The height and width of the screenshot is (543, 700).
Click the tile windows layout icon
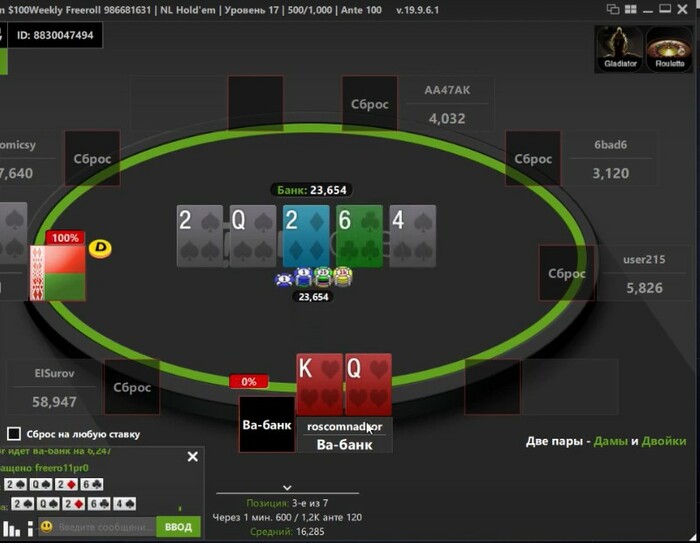pyautogui.click(x=630, y=9)
